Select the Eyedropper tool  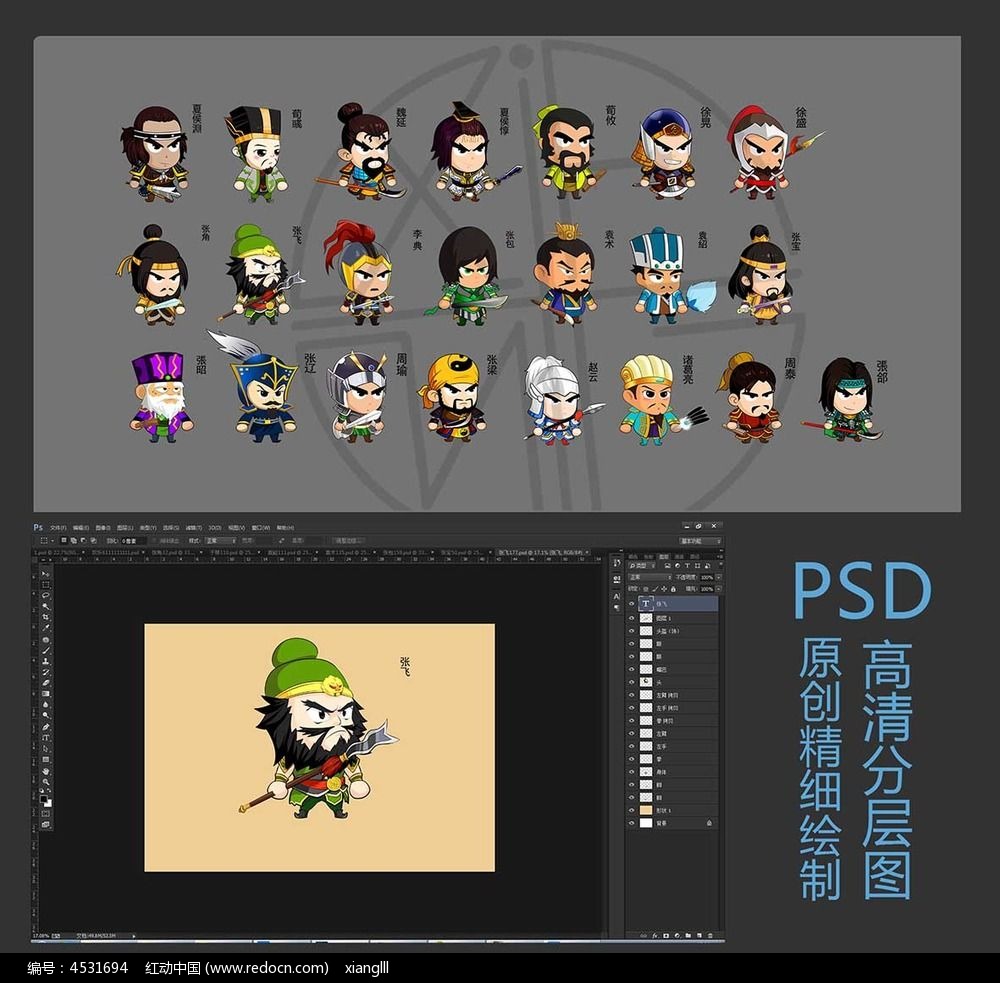click(x=46, y=628)
